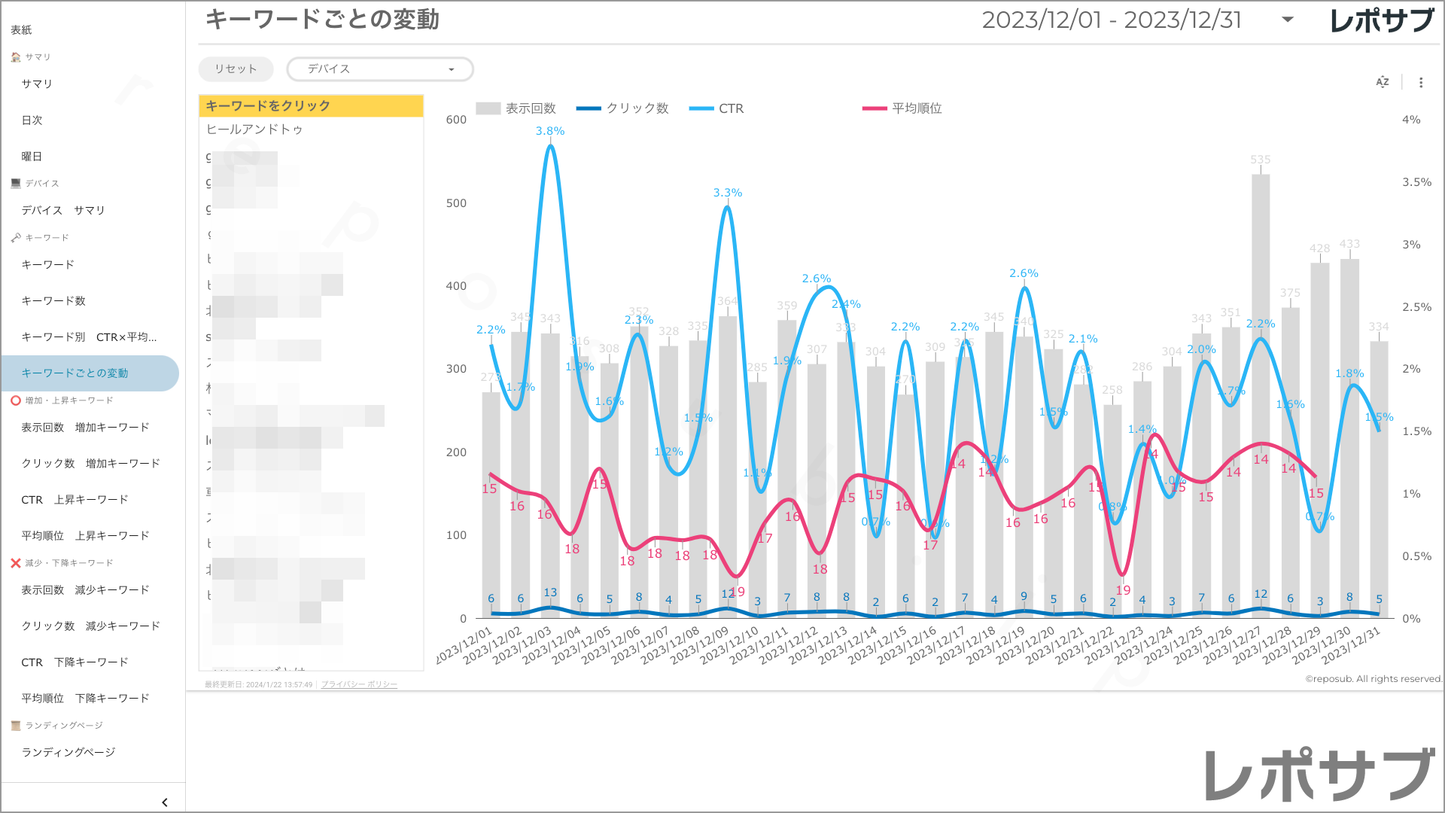Image resolution: width=1445 pixels, height=813 pixels.
Task: Click the レポサブ logo in the header
Action: click(1381, 21)
